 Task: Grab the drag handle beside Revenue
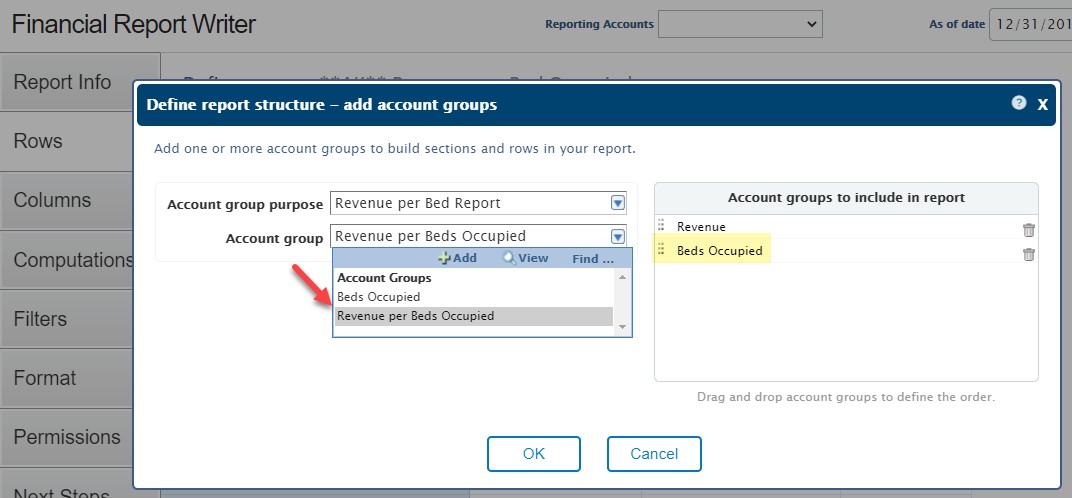[661, 227]
